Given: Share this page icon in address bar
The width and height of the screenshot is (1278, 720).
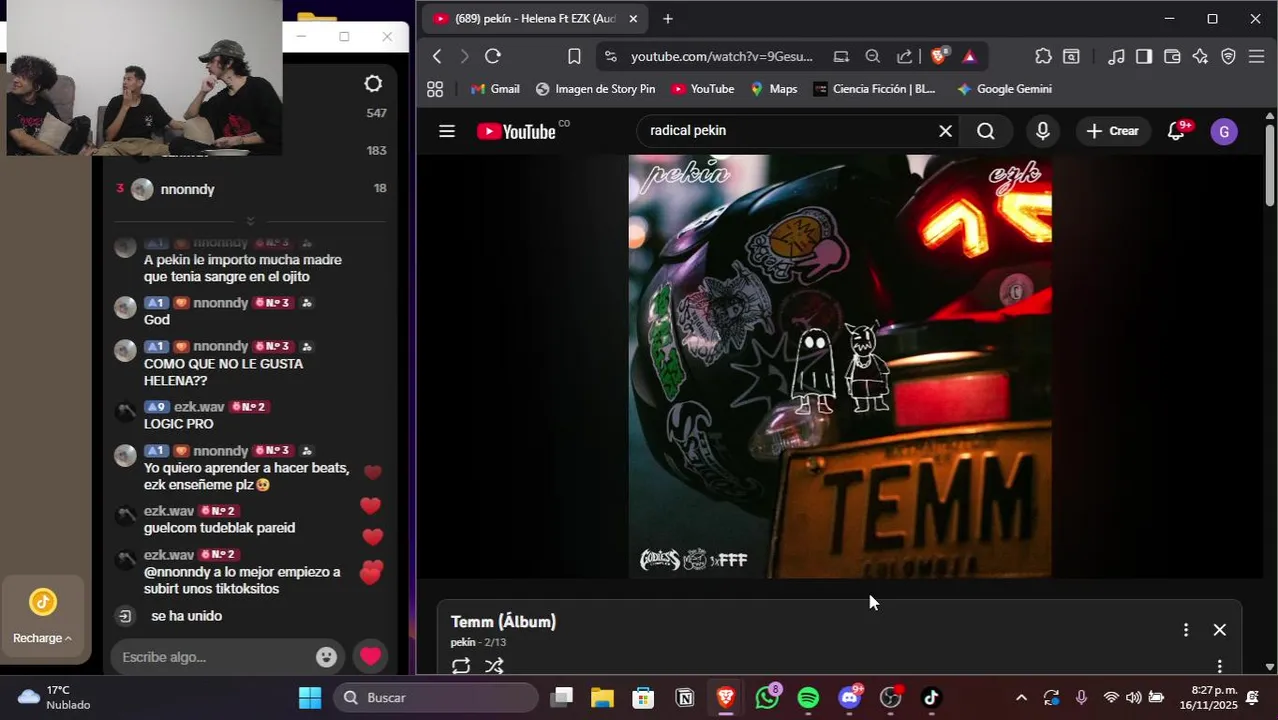Looking at the screenshot, I should pos(904,57).
